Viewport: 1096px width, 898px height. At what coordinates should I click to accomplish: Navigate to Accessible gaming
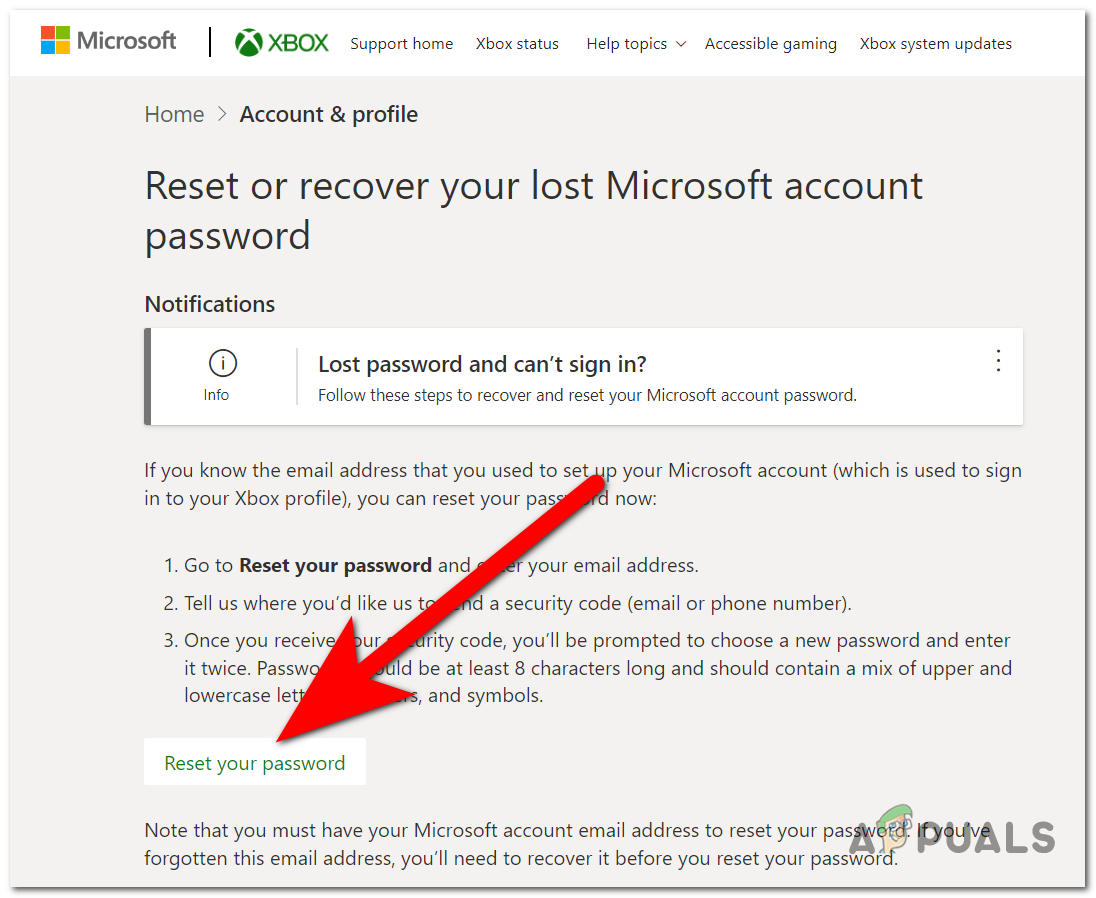771,43
